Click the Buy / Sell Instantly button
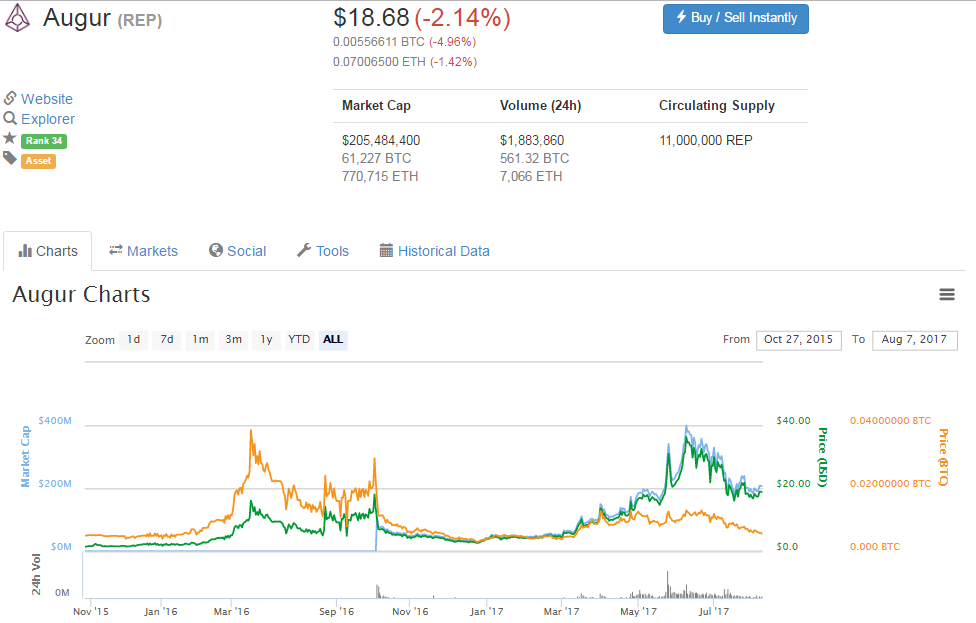976x623 pixels. tap(736, 19)
